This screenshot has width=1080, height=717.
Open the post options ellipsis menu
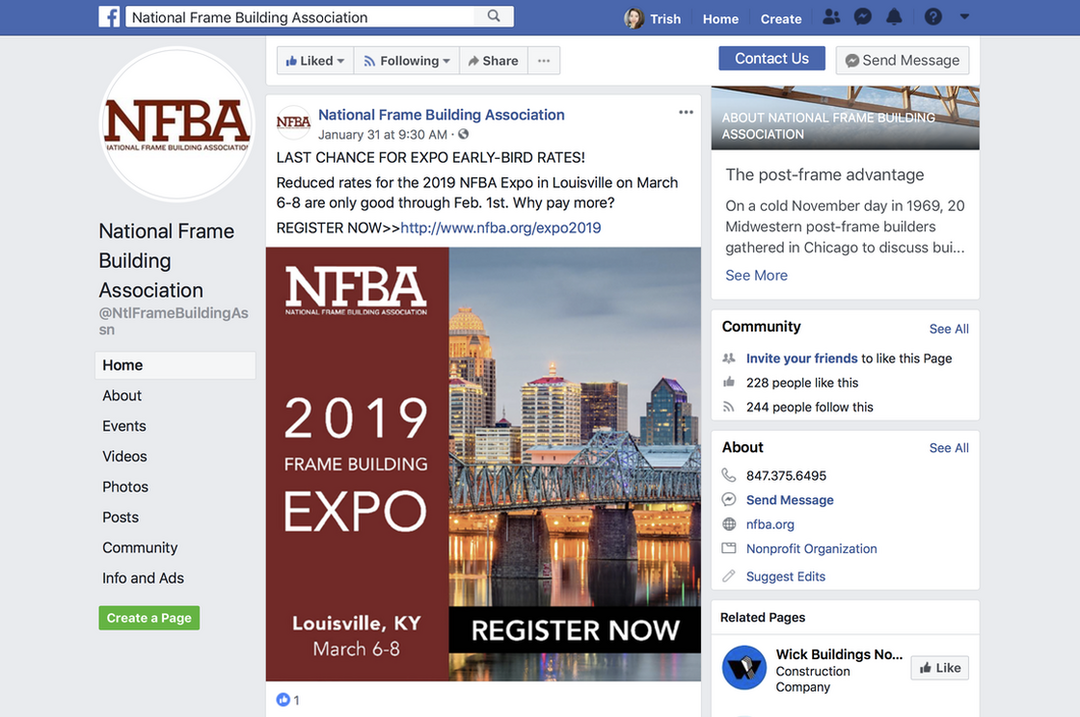686,112
